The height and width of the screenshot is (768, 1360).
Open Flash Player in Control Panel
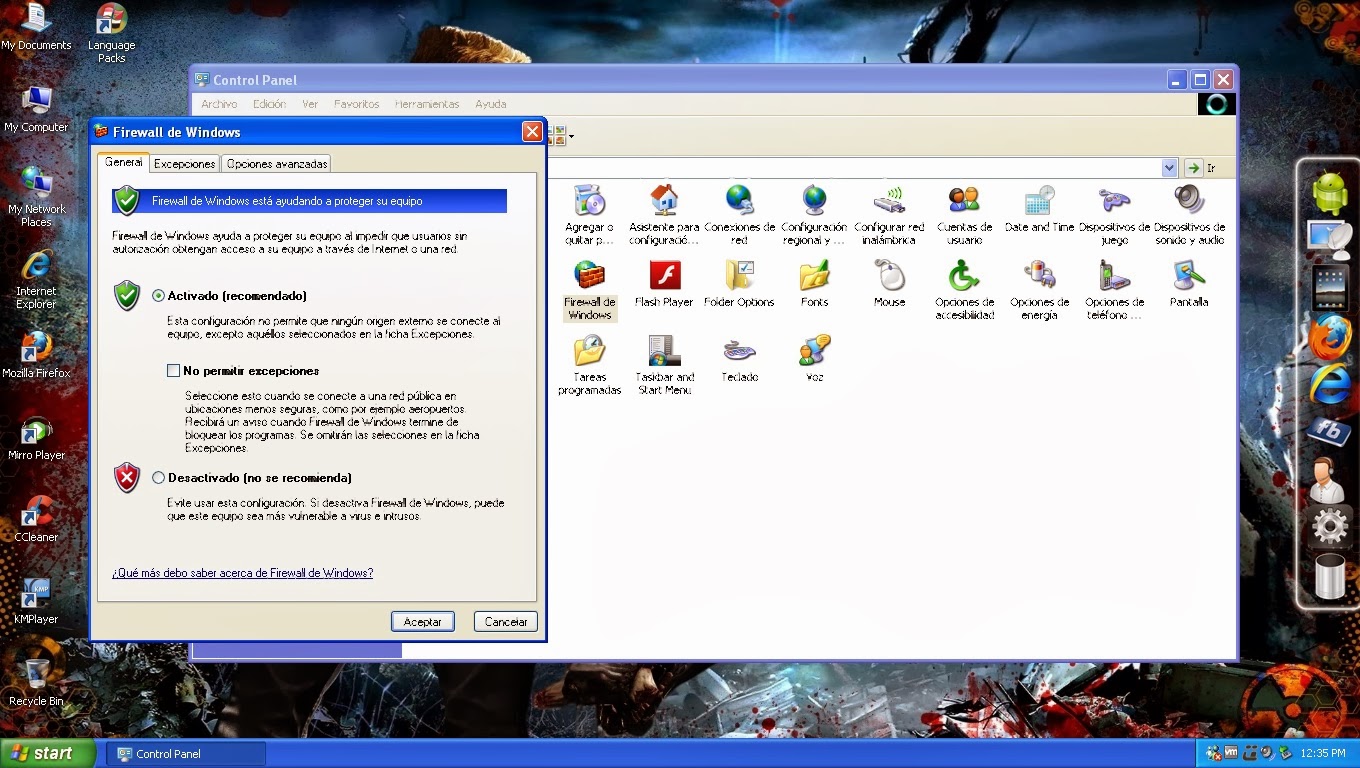664,283
